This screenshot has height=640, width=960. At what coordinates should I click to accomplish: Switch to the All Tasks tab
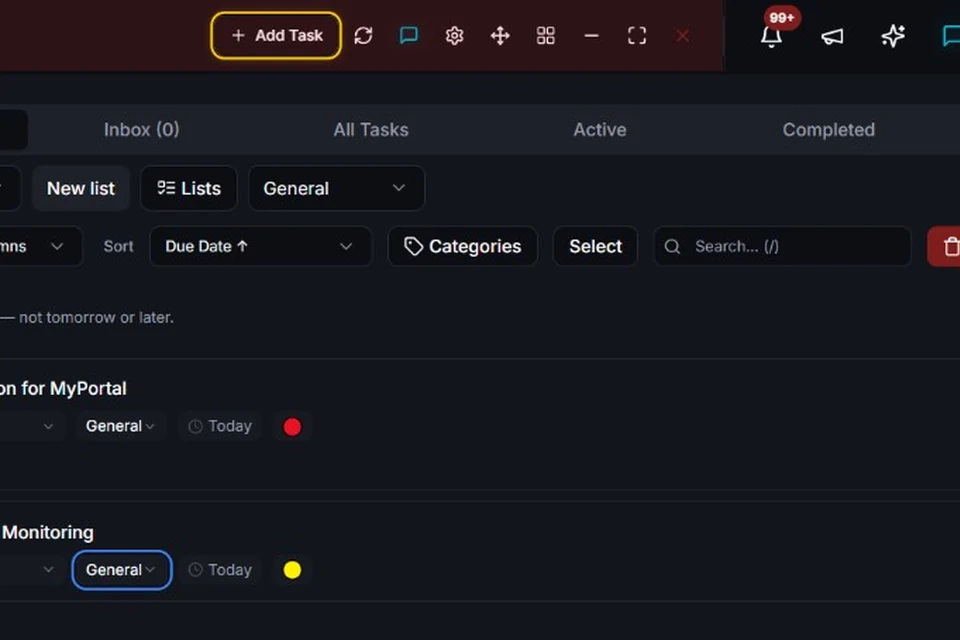(371, 130)
